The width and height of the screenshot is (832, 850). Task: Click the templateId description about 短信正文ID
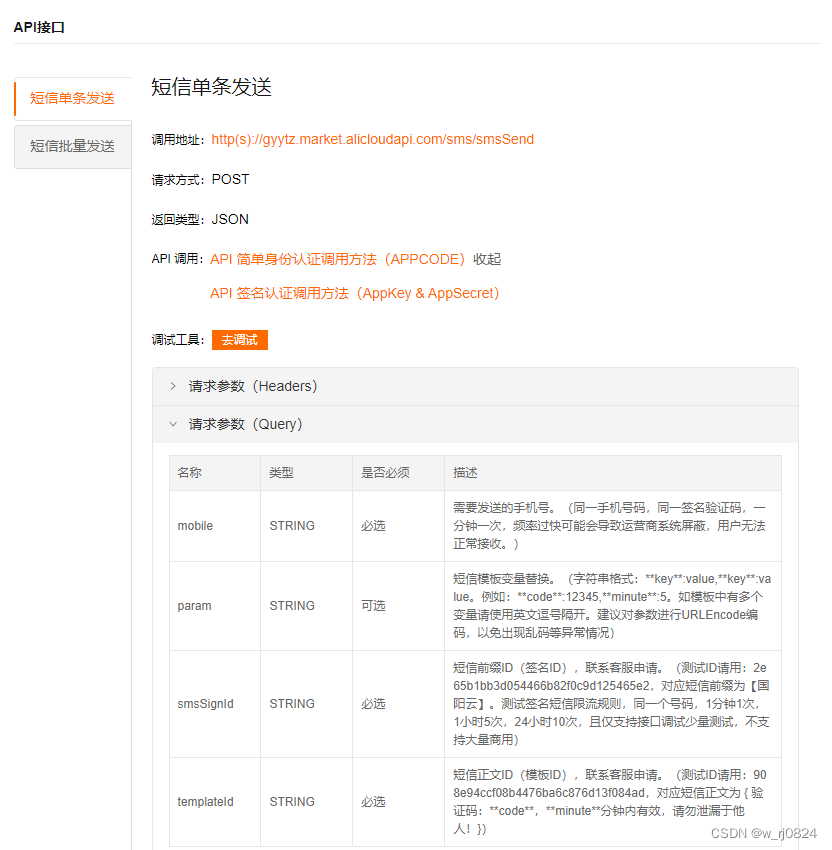(610, 802)
